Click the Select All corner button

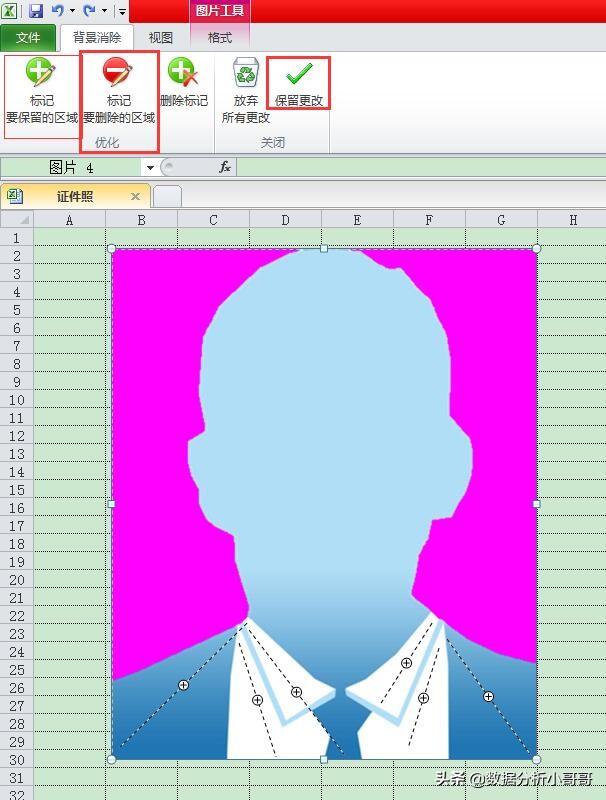(17, 220)
